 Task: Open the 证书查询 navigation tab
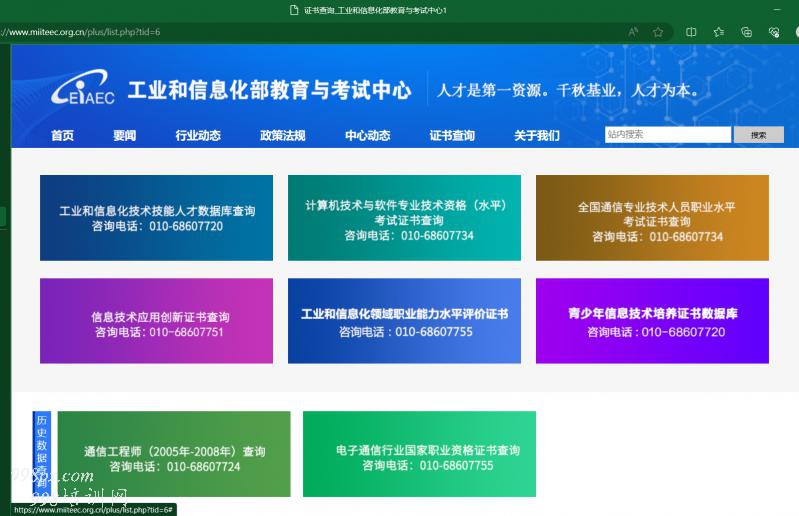(x=452, y=136)
